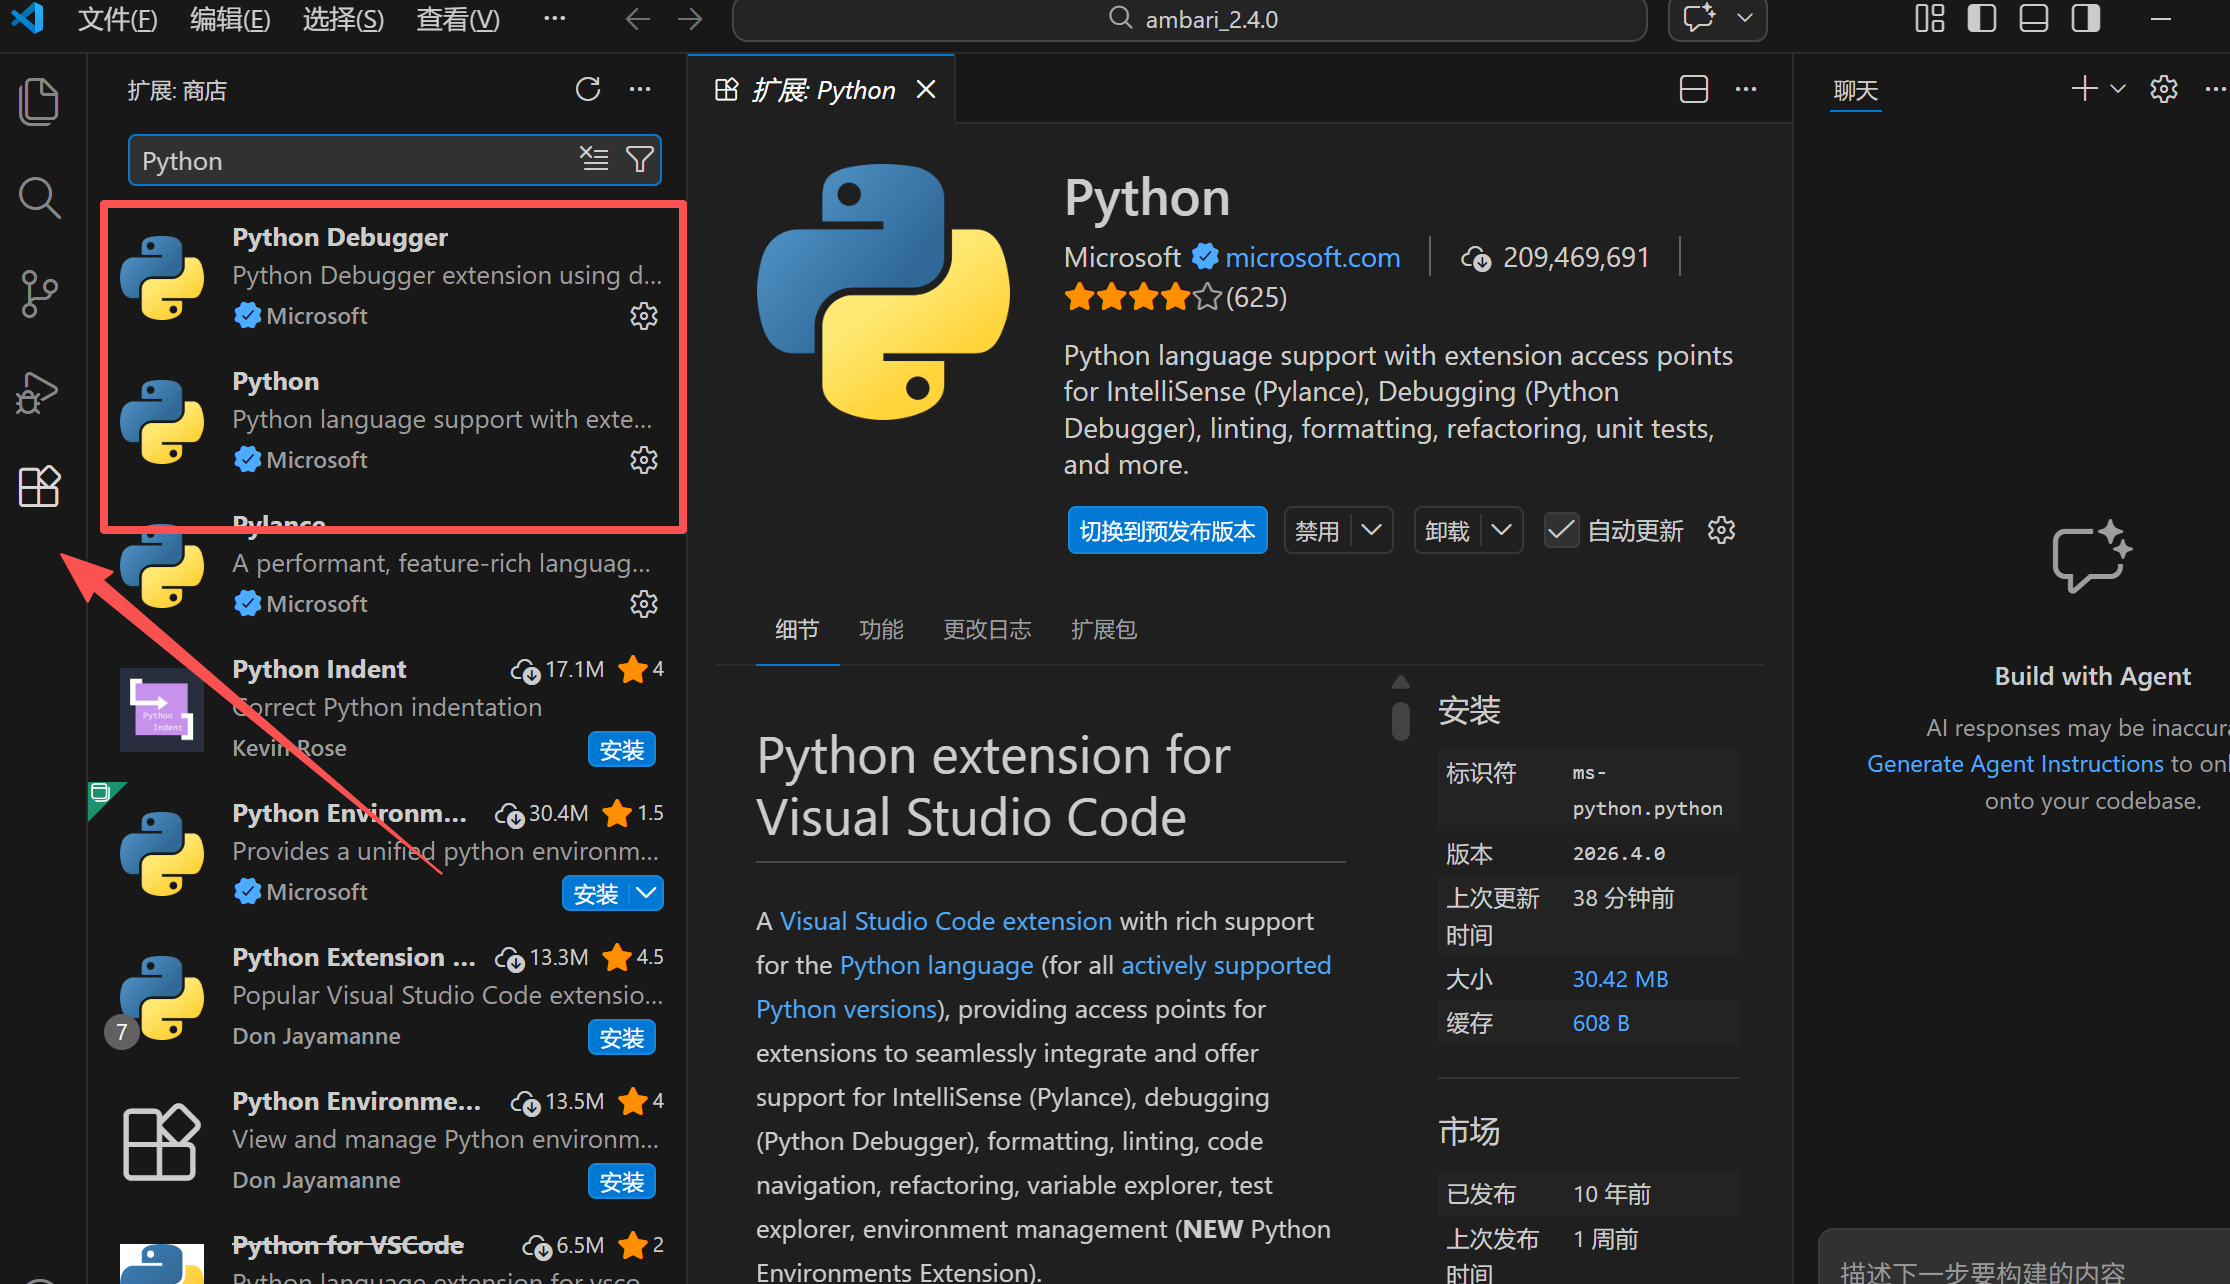Screen dimensions: 2230x1284
Task: Install Python Environment Manager by Don Jayamanne
Action: pos(621,1181)
